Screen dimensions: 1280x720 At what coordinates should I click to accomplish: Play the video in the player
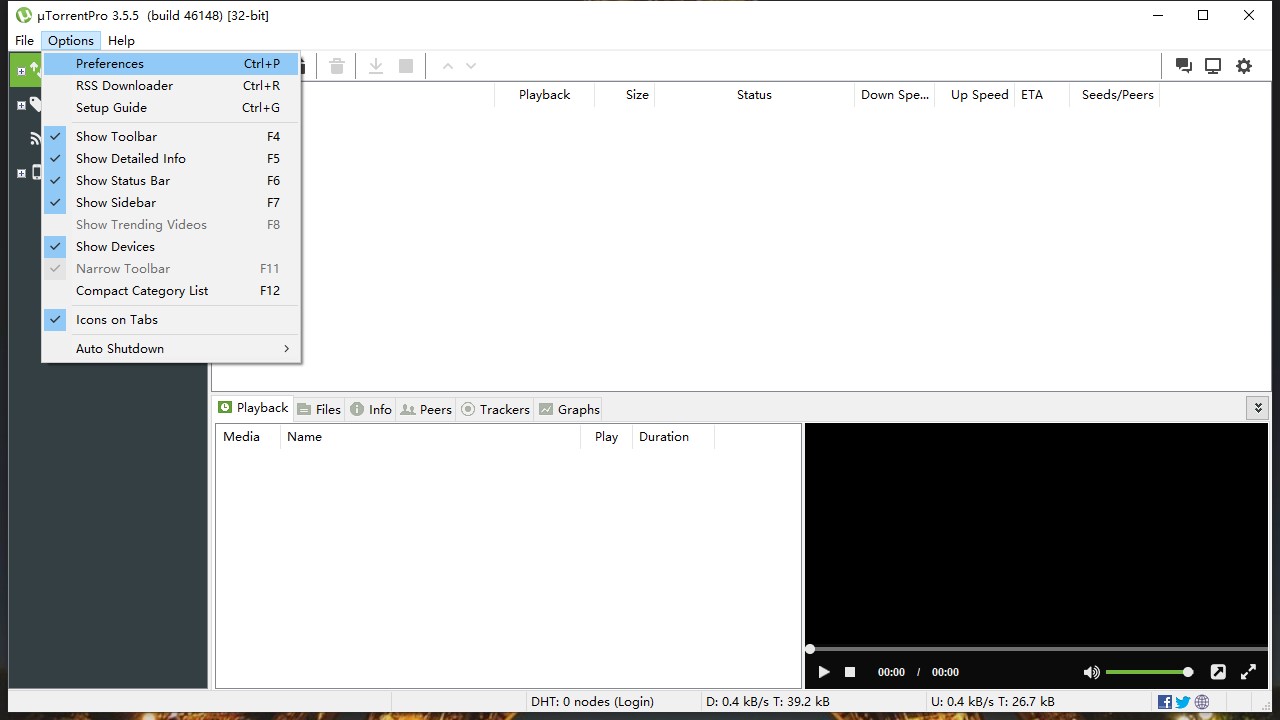tap(824, 672)
